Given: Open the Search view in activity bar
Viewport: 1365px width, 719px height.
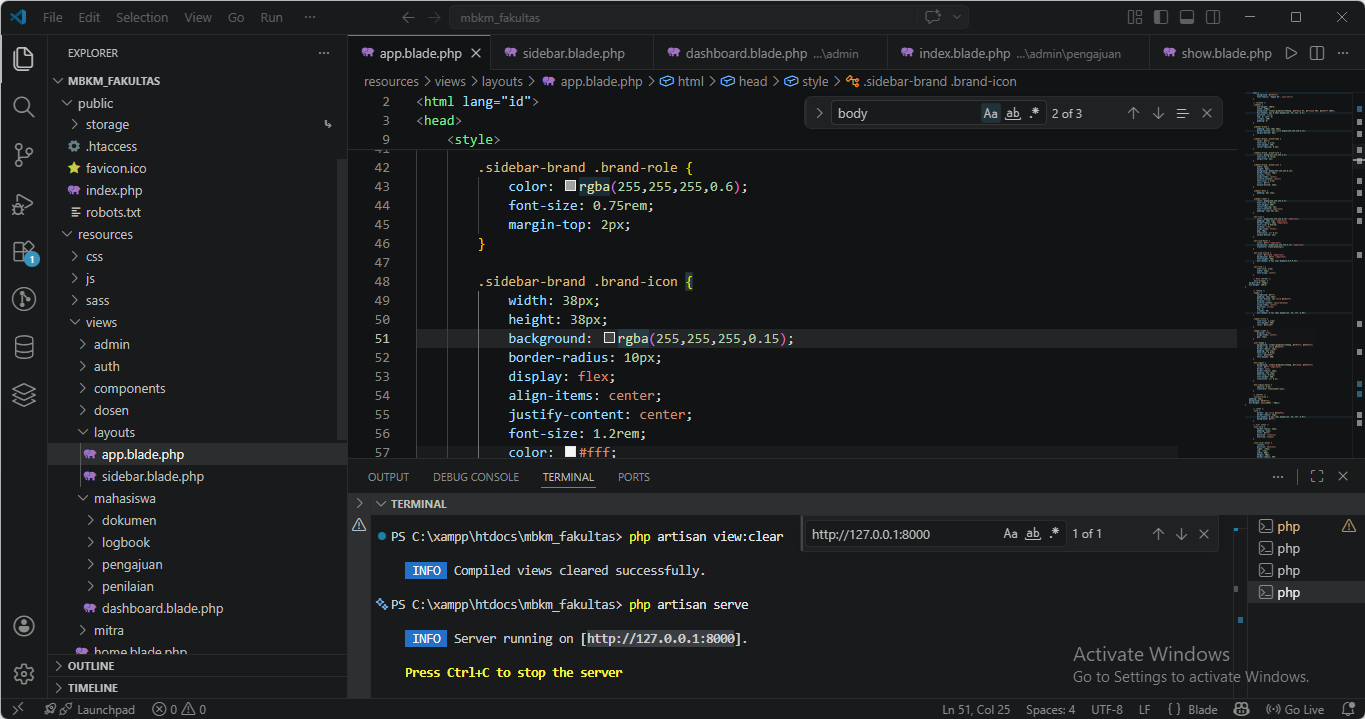Looking at the screenshot, I should coord(24,106).
